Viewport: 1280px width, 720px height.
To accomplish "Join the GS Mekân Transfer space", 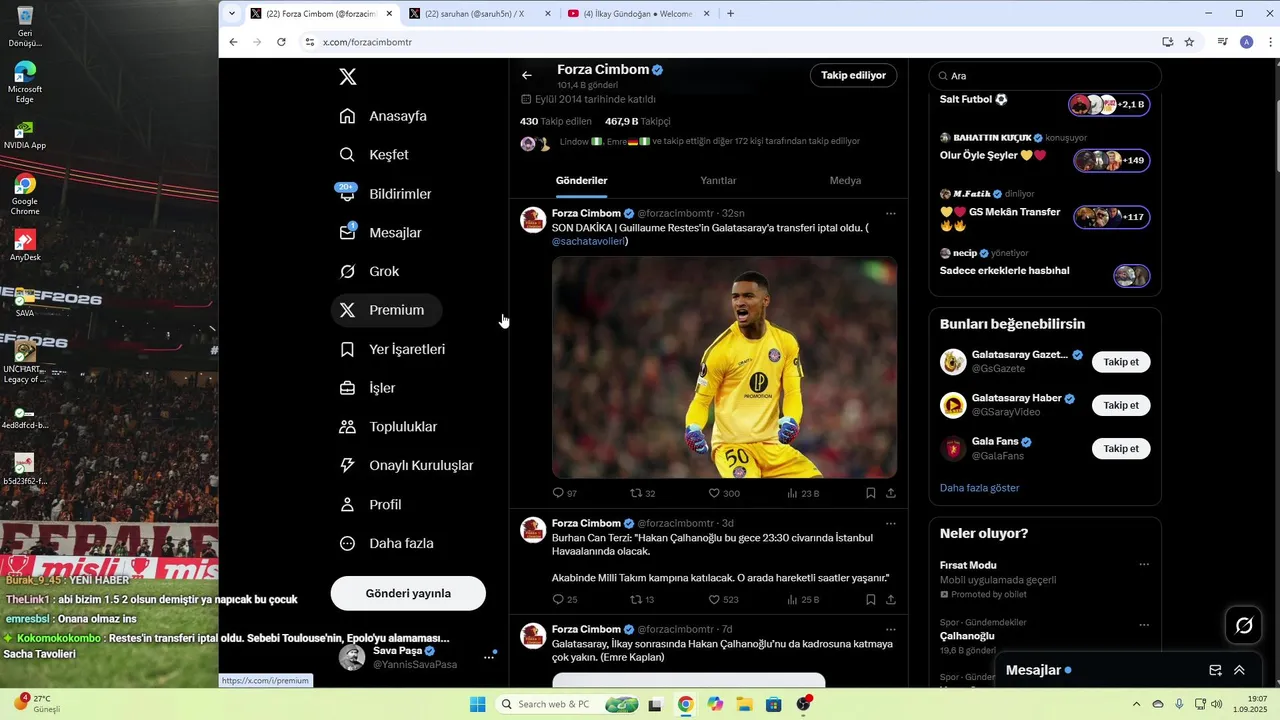I will tap(1112, 217).
